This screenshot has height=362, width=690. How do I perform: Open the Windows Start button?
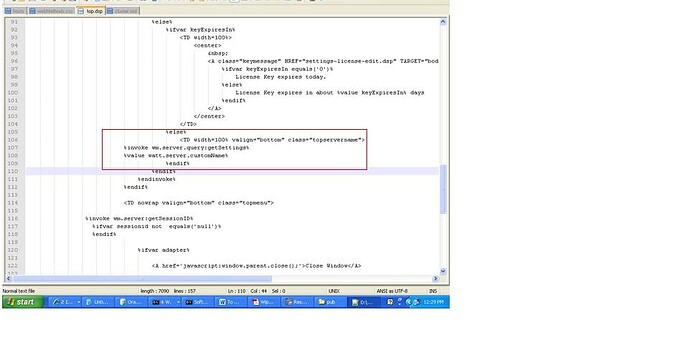click(23, 302)
